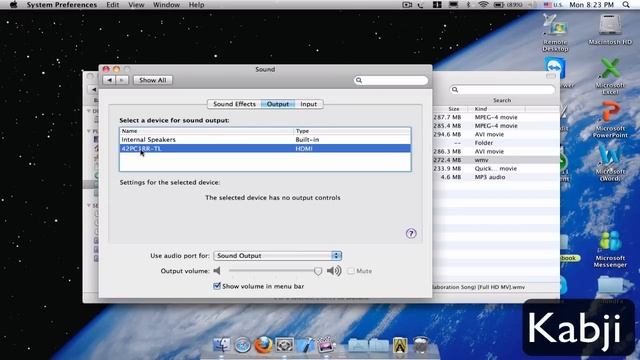This screenshot has width=640, height=360.
Task: Sort devices by the Type column header
Action: coord(352,131)
